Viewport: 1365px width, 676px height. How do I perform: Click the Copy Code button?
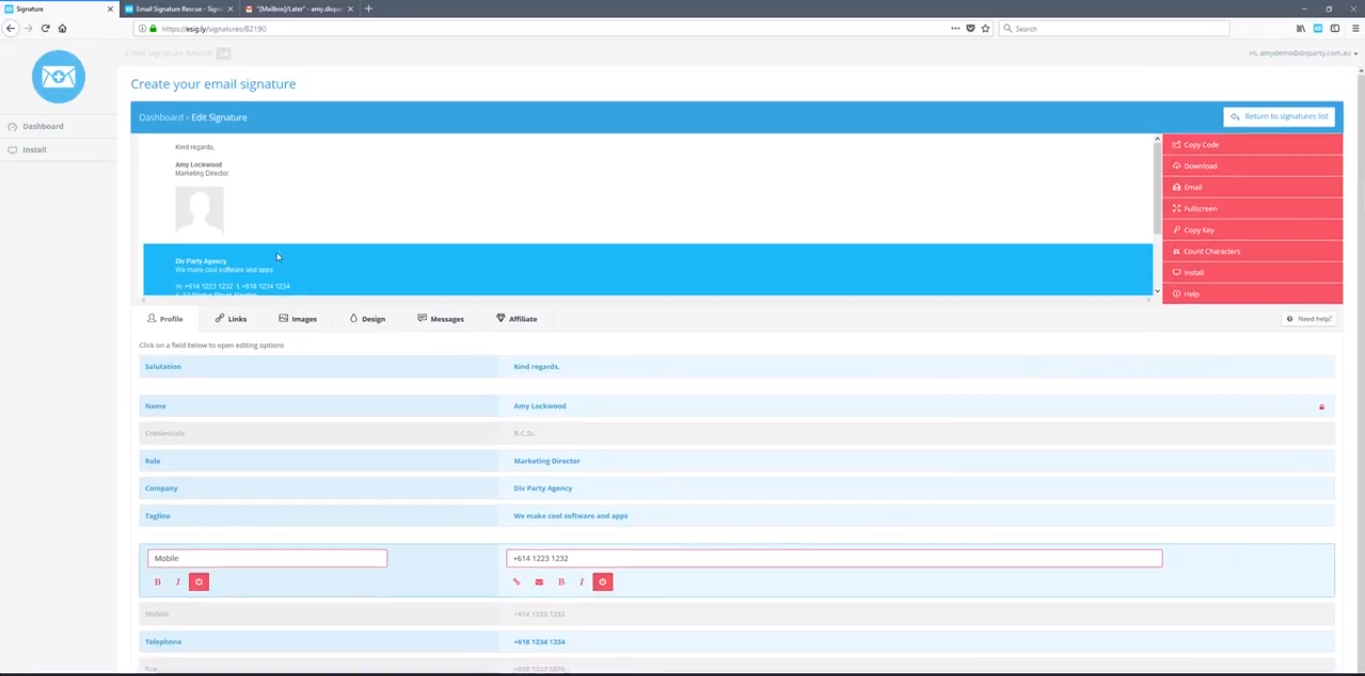click(x=1252, y=145)
